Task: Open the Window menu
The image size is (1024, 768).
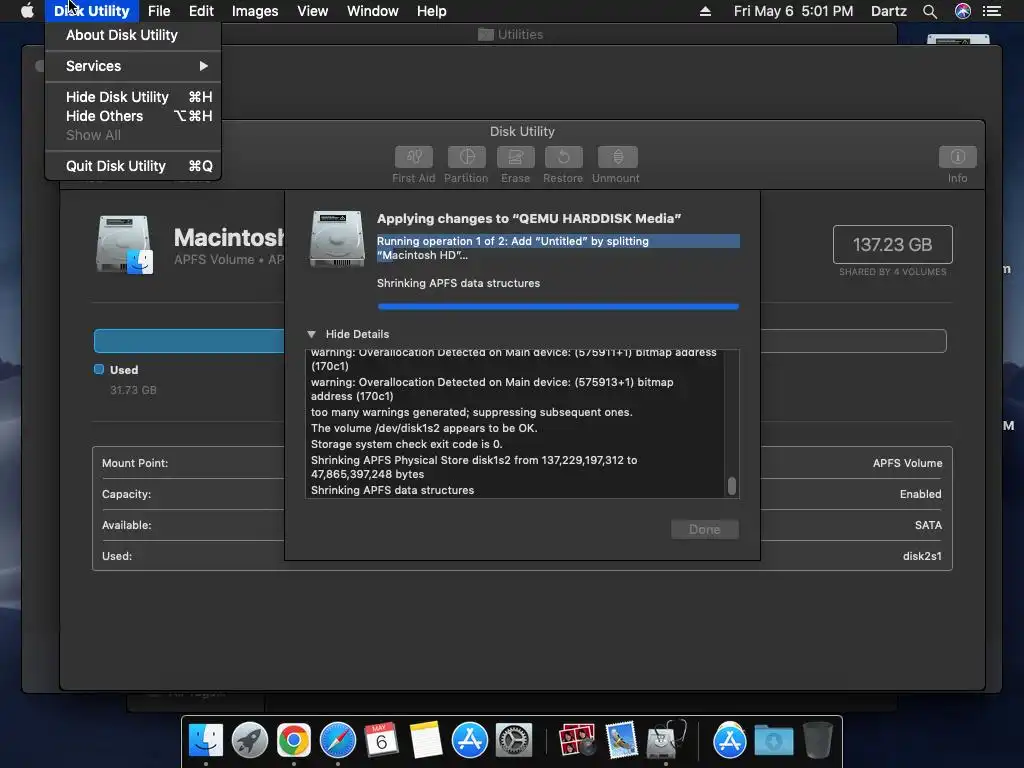Action: pyautogui.click(x=372, y=11)
